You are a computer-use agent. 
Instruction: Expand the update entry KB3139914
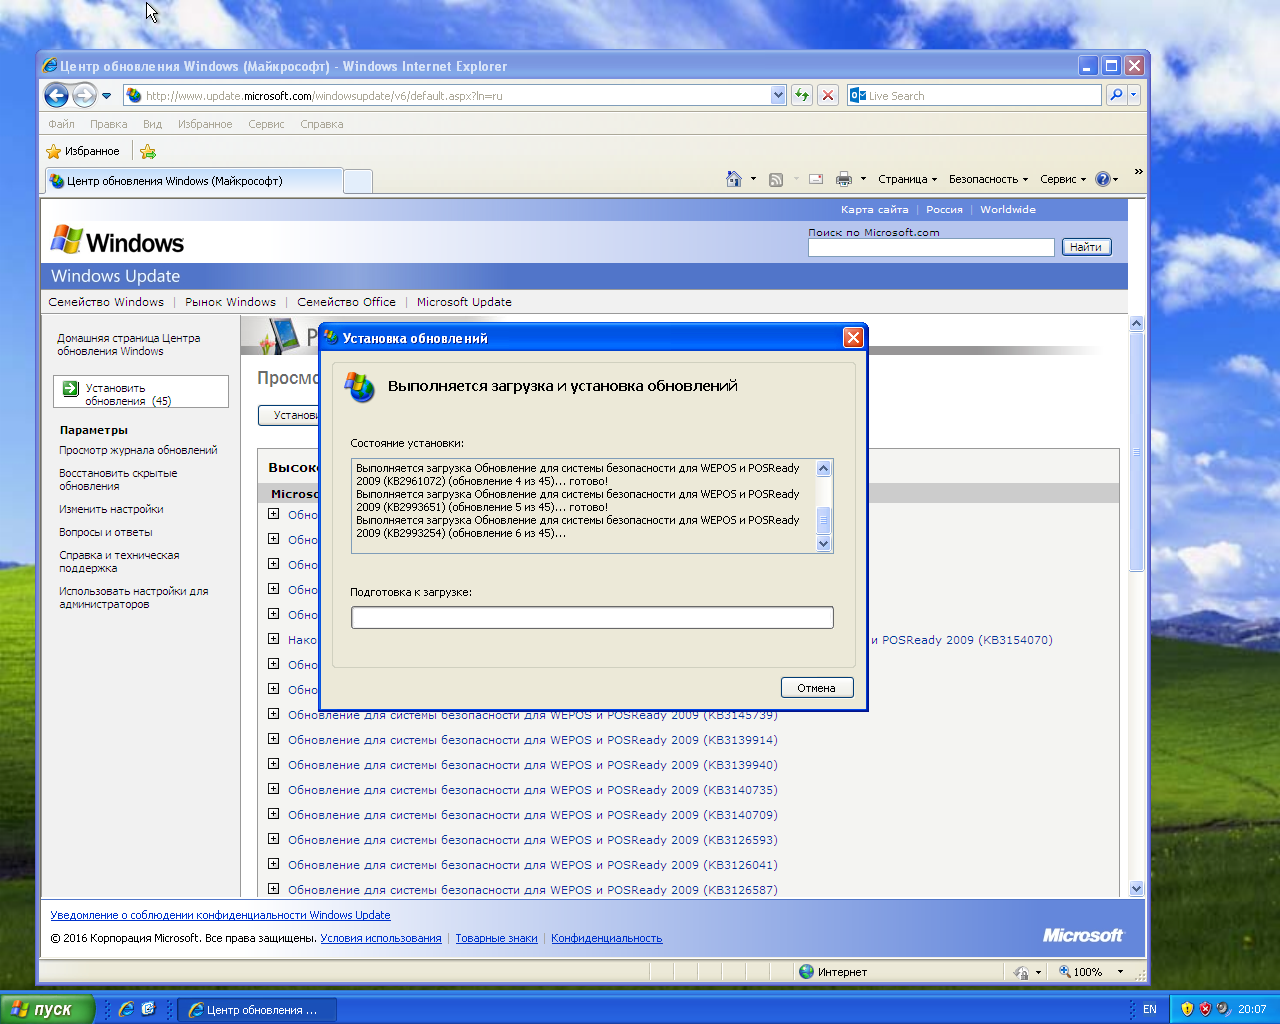(273, 739)
